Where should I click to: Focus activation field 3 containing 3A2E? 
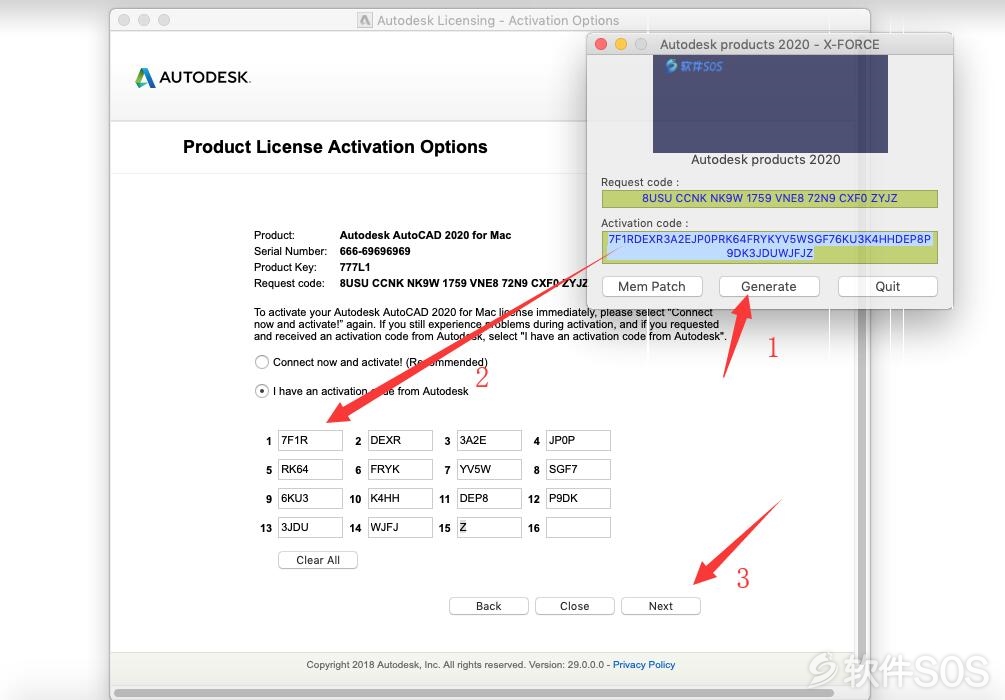tap(489, 440)
